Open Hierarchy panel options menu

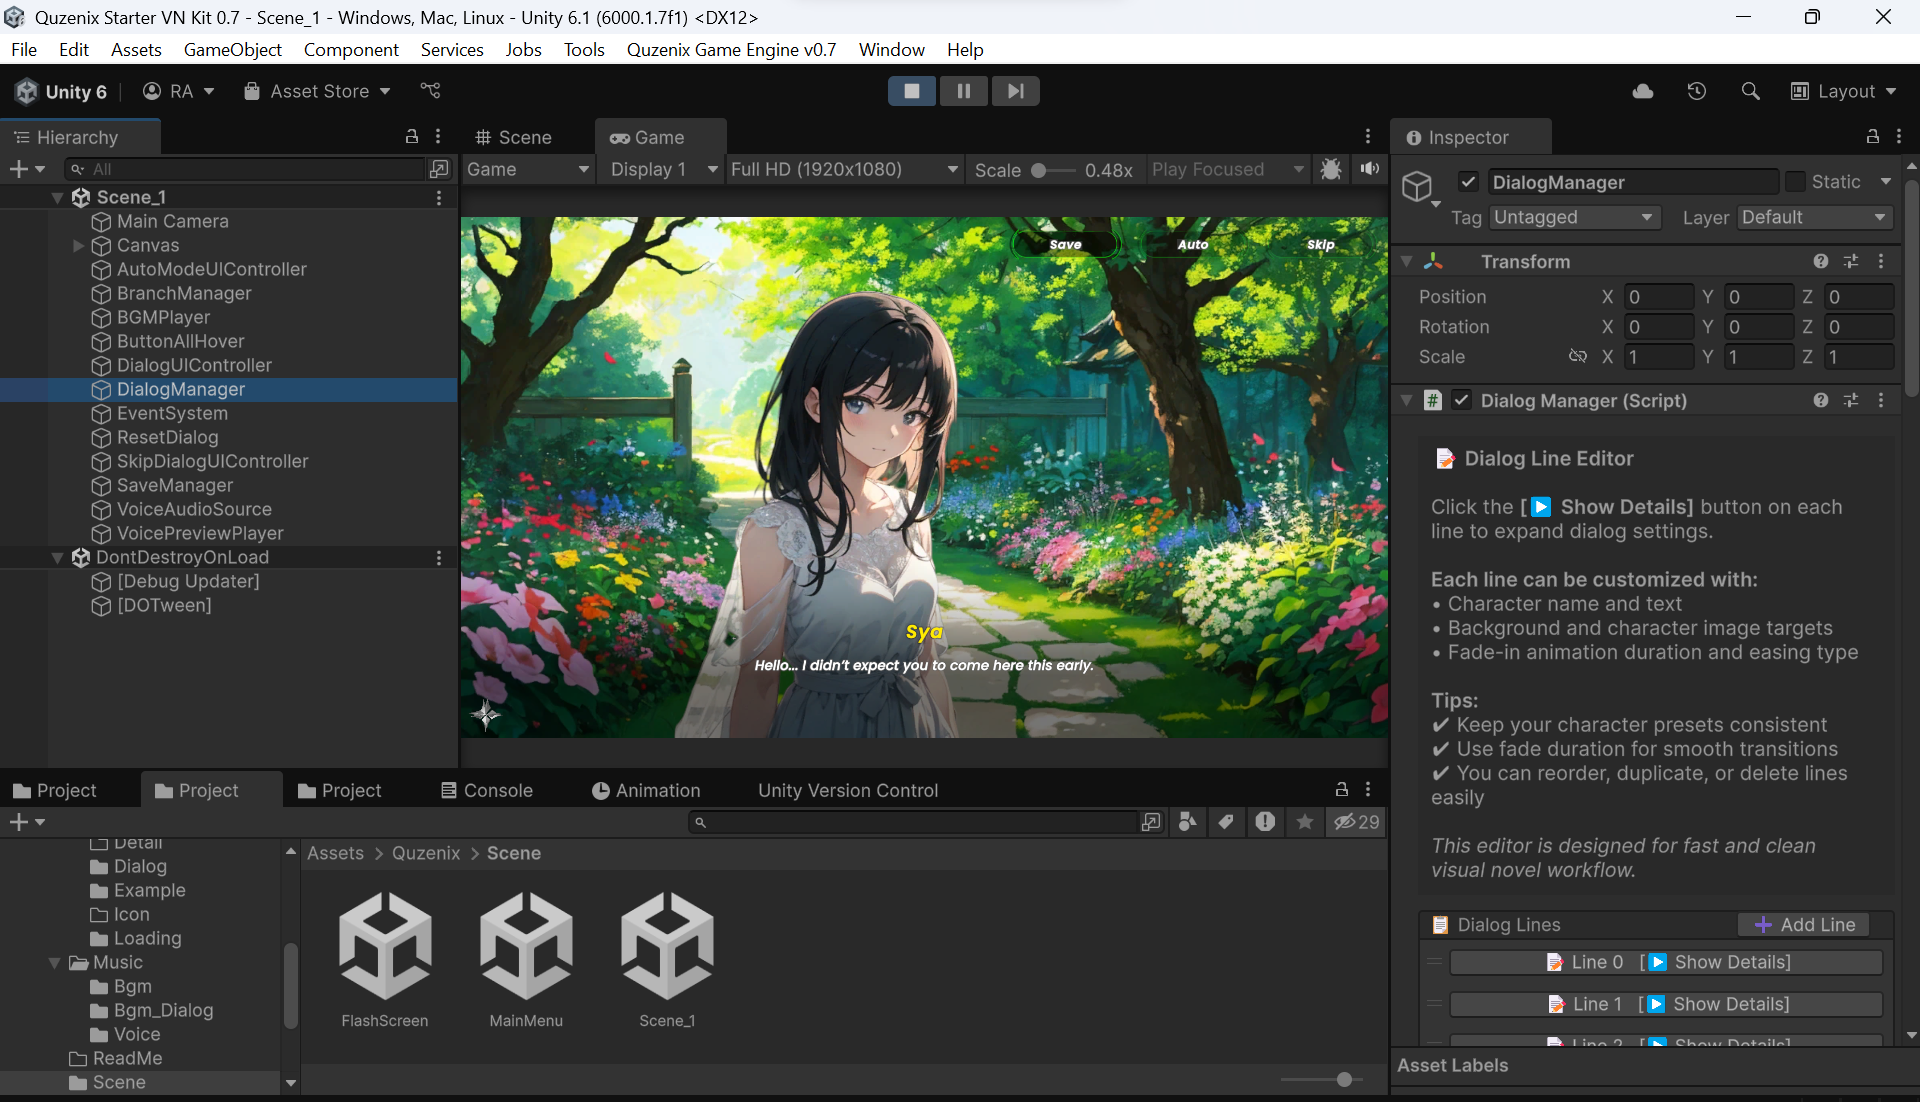(x=438, y=136)
